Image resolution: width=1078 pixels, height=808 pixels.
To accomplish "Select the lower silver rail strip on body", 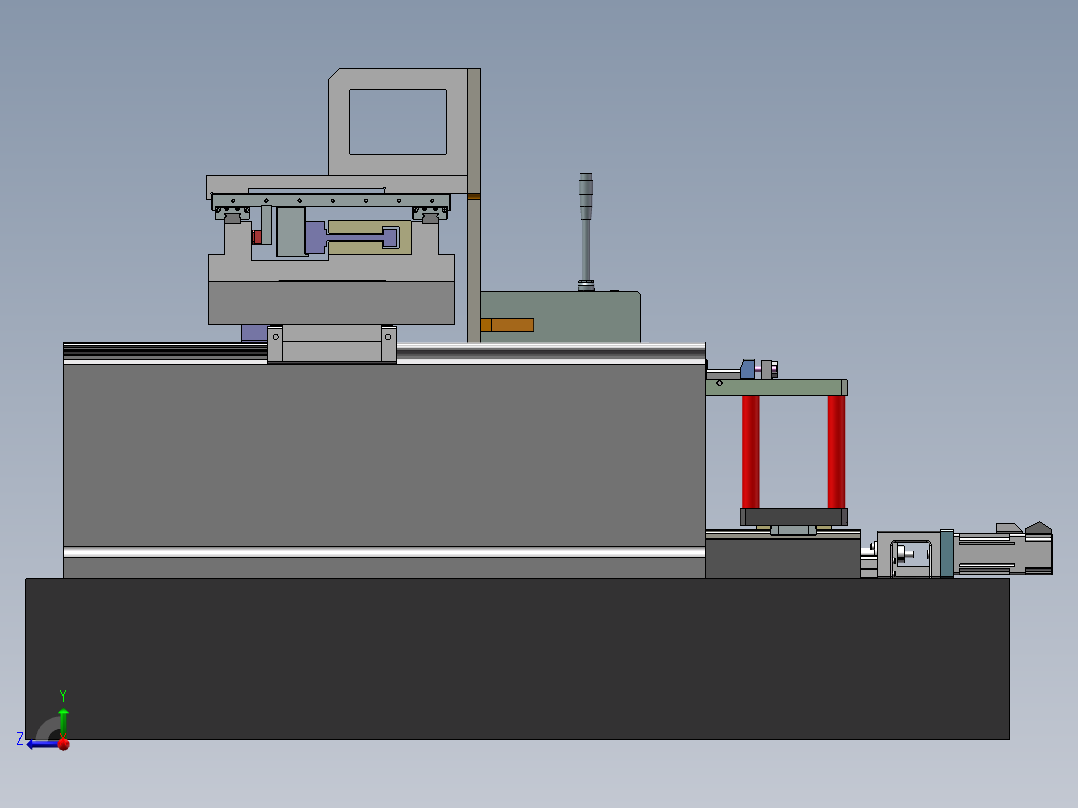I will click(x=384, y=552).
